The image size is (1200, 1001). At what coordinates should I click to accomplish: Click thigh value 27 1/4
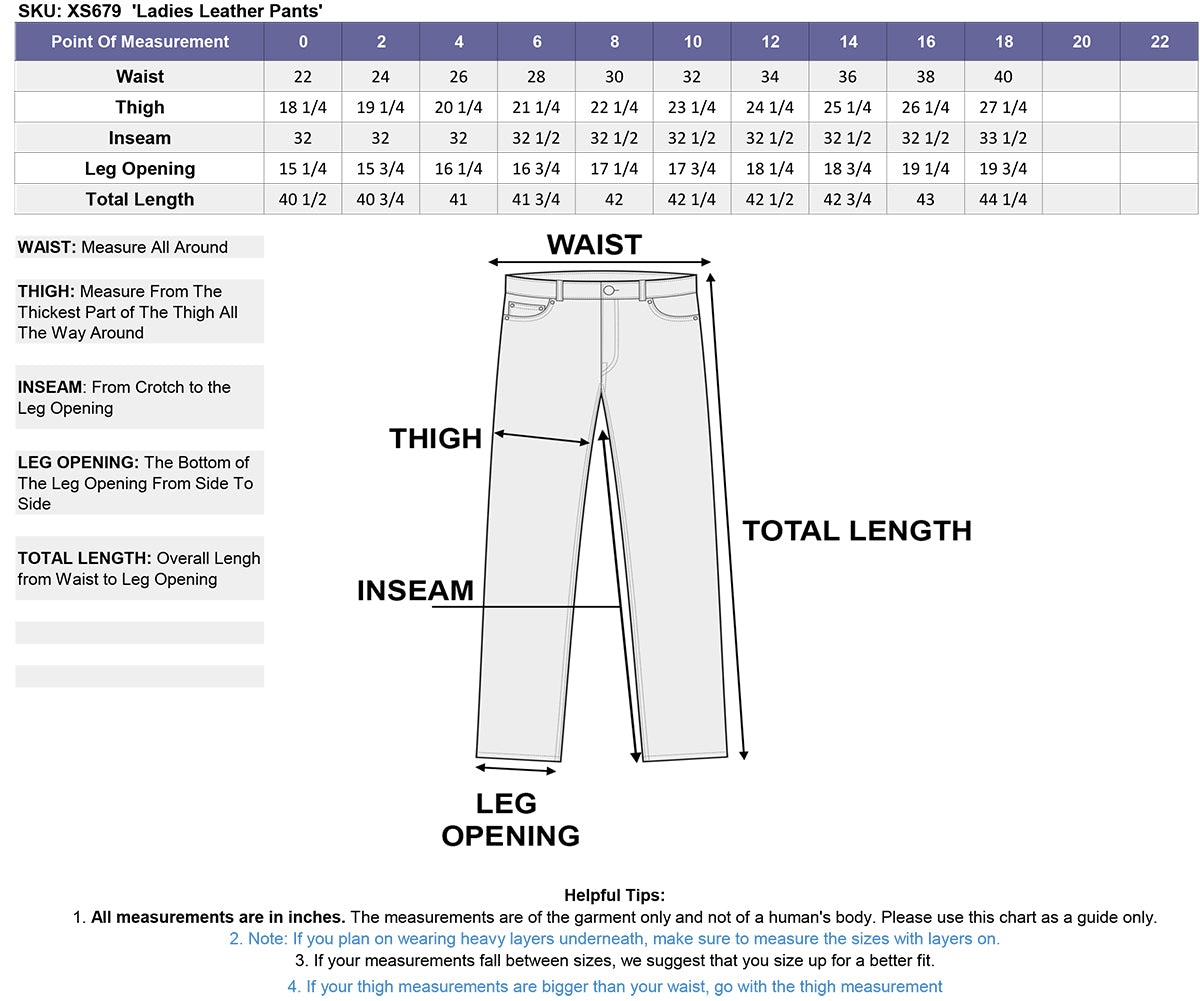pos(1004,108)
